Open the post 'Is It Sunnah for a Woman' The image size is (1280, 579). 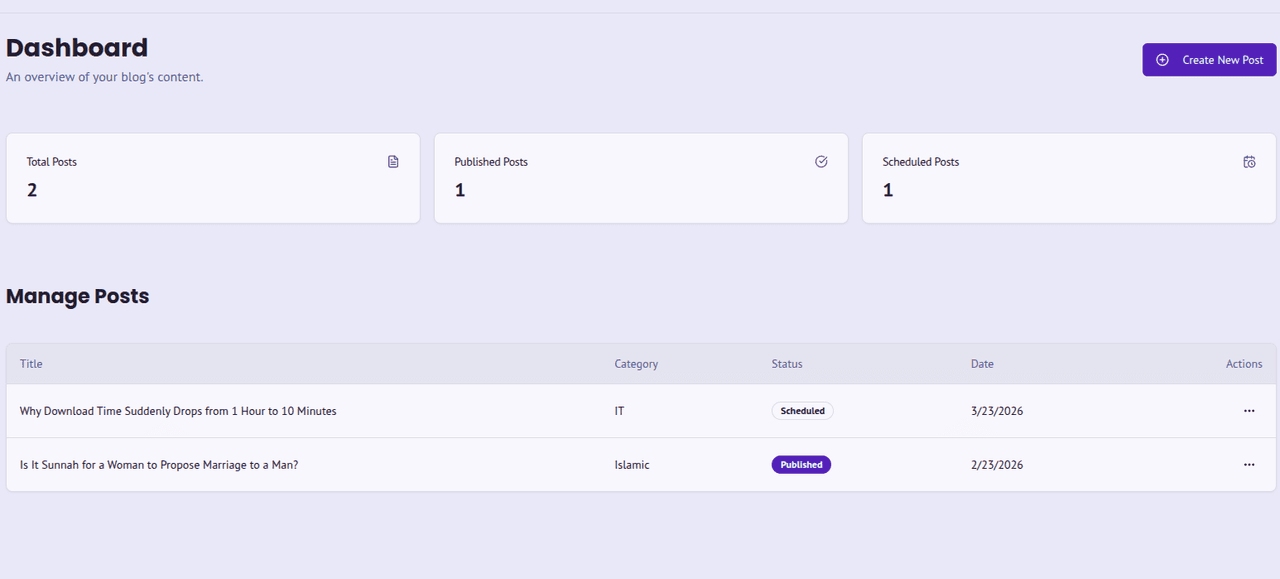click(x=159, y=465)
